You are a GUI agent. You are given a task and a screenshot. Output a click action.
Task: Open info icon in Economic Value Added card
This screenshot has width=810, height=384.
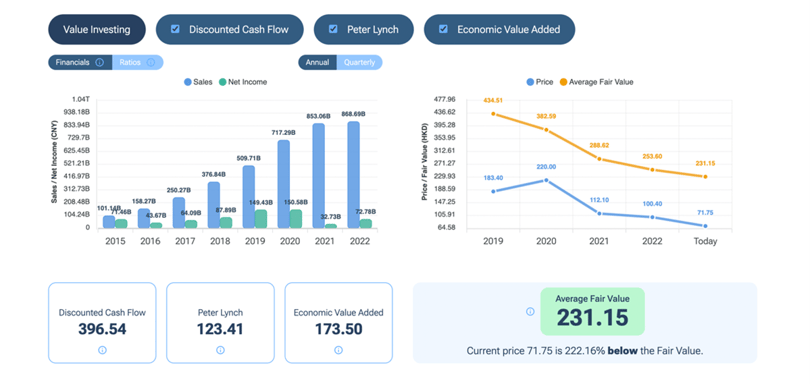coord(338,350)
